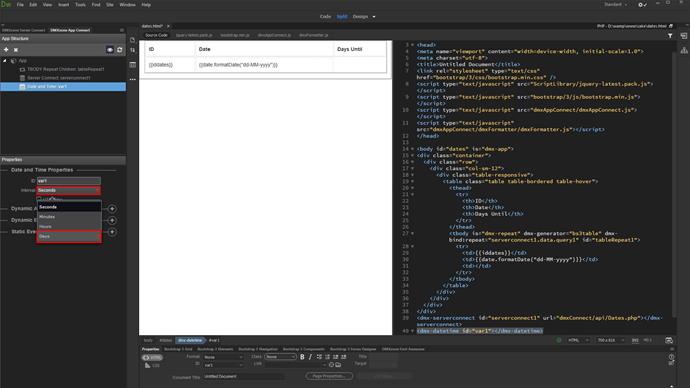
Task: Choose Minutes in the interval list
Action: coord(69,217)
